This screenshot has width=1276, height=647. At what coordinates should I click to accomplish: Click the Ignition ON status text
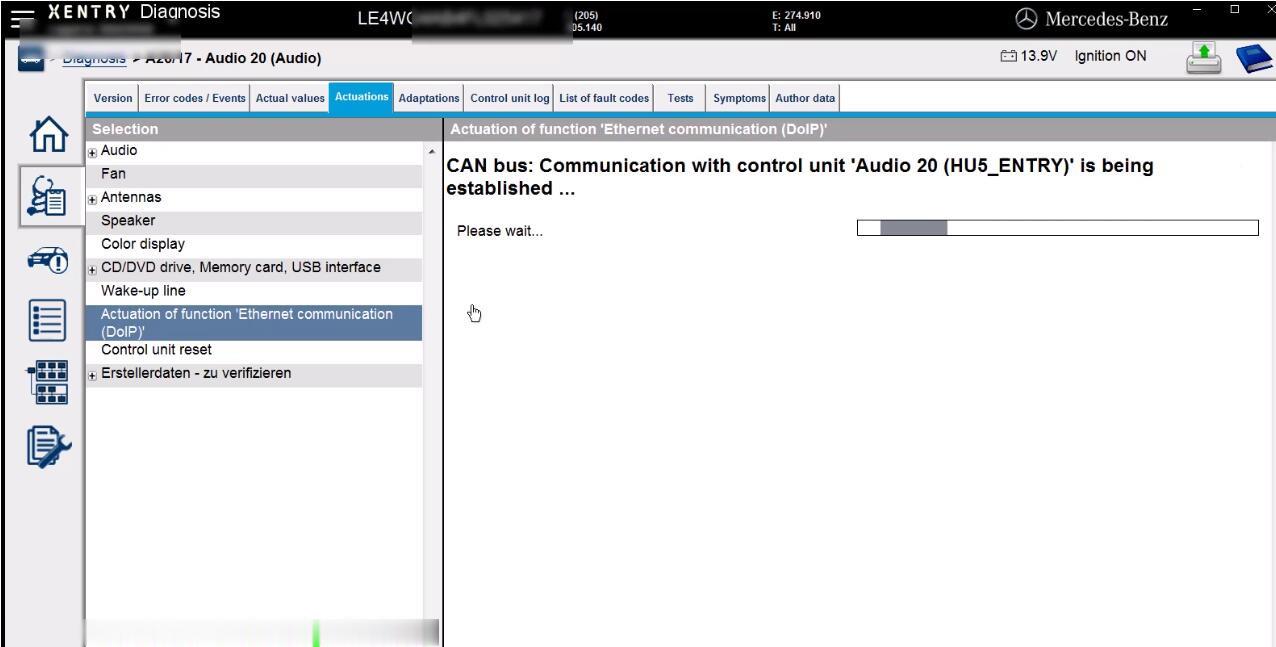coord(1110,56)
